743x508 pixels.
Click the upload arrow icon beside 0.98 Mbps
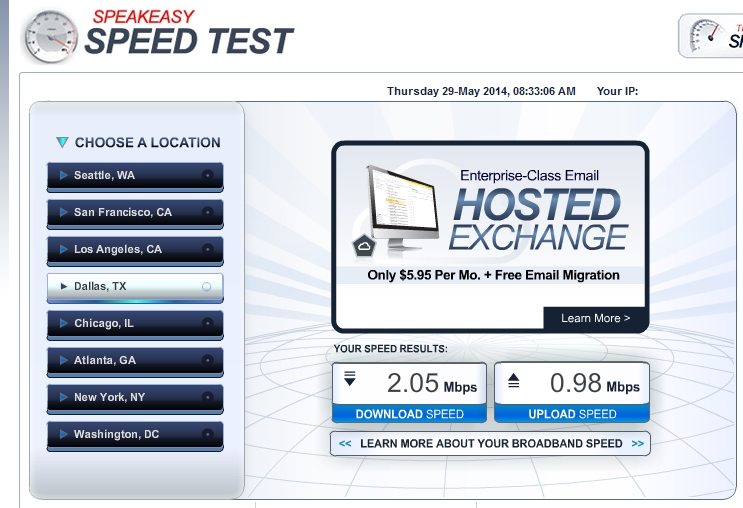click(x=513, y=379)
